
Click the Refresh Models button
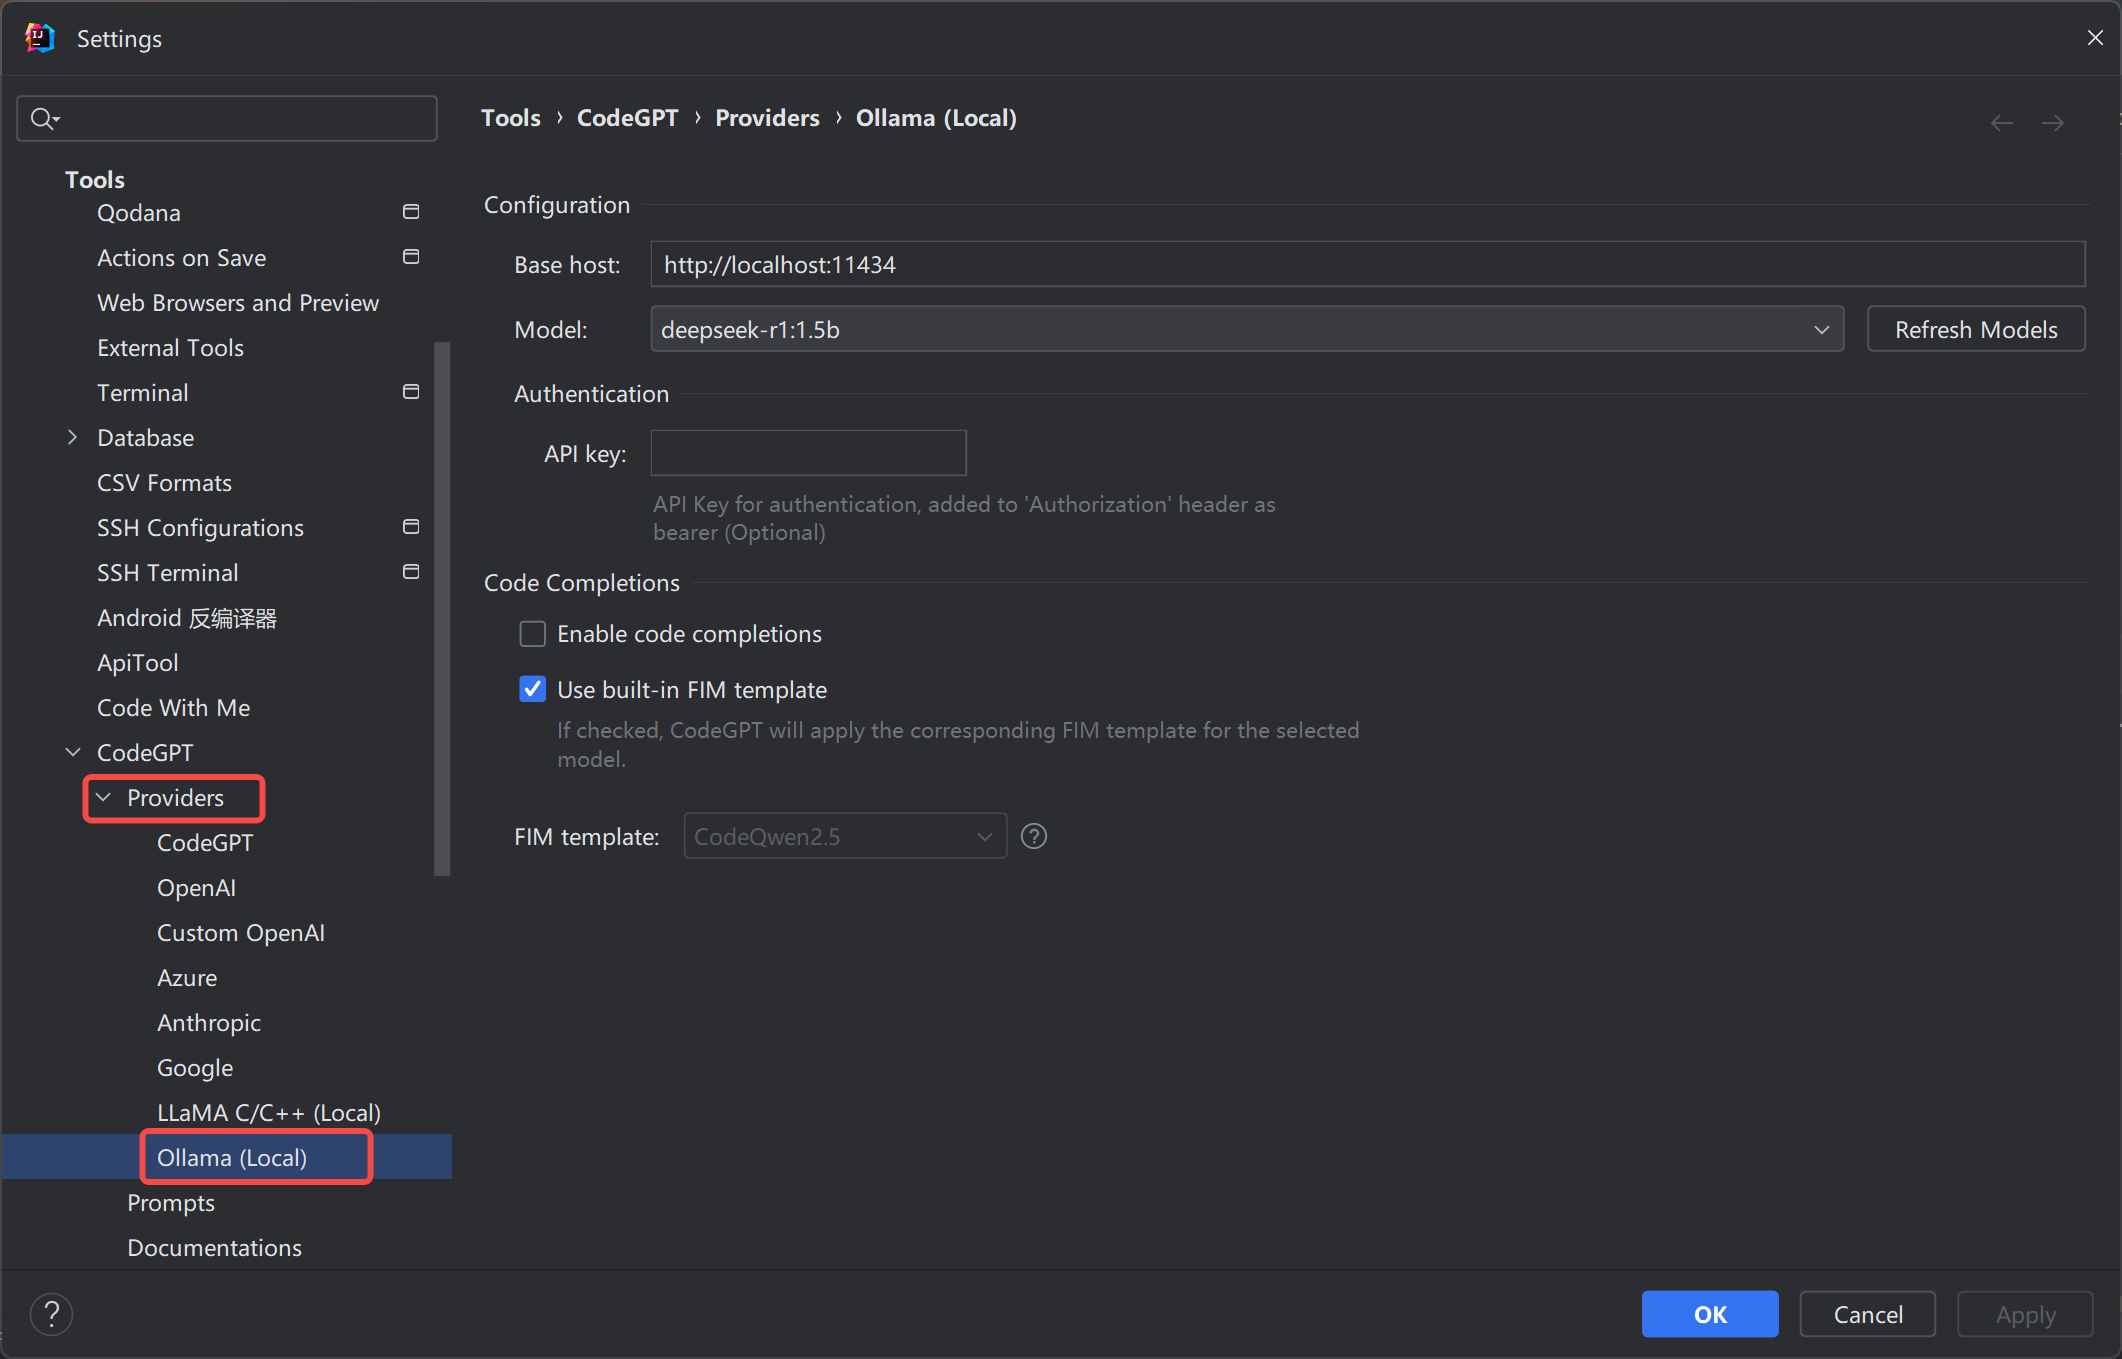pyautogui.click(x=1975, y=329)
